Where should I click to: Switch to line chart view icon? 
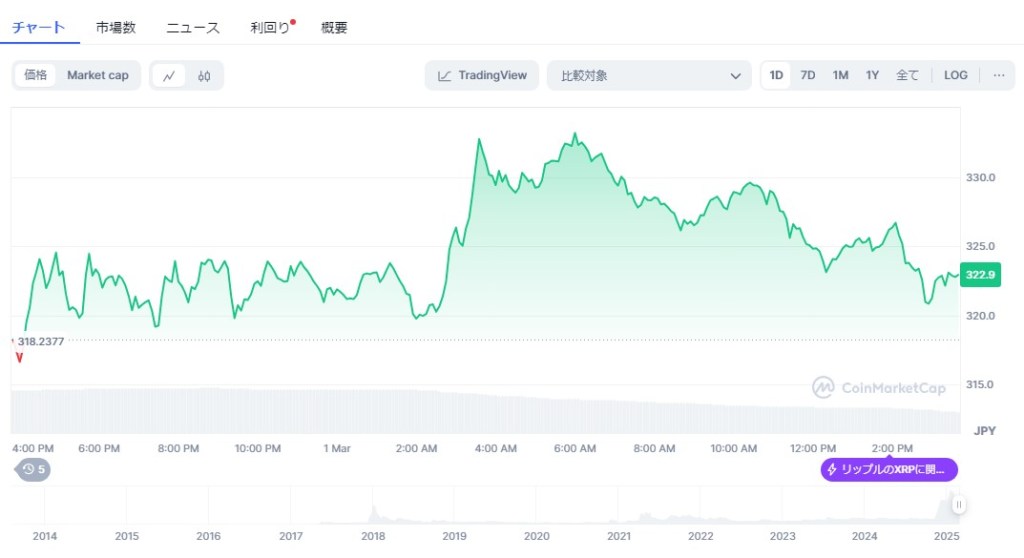point(169,75)
